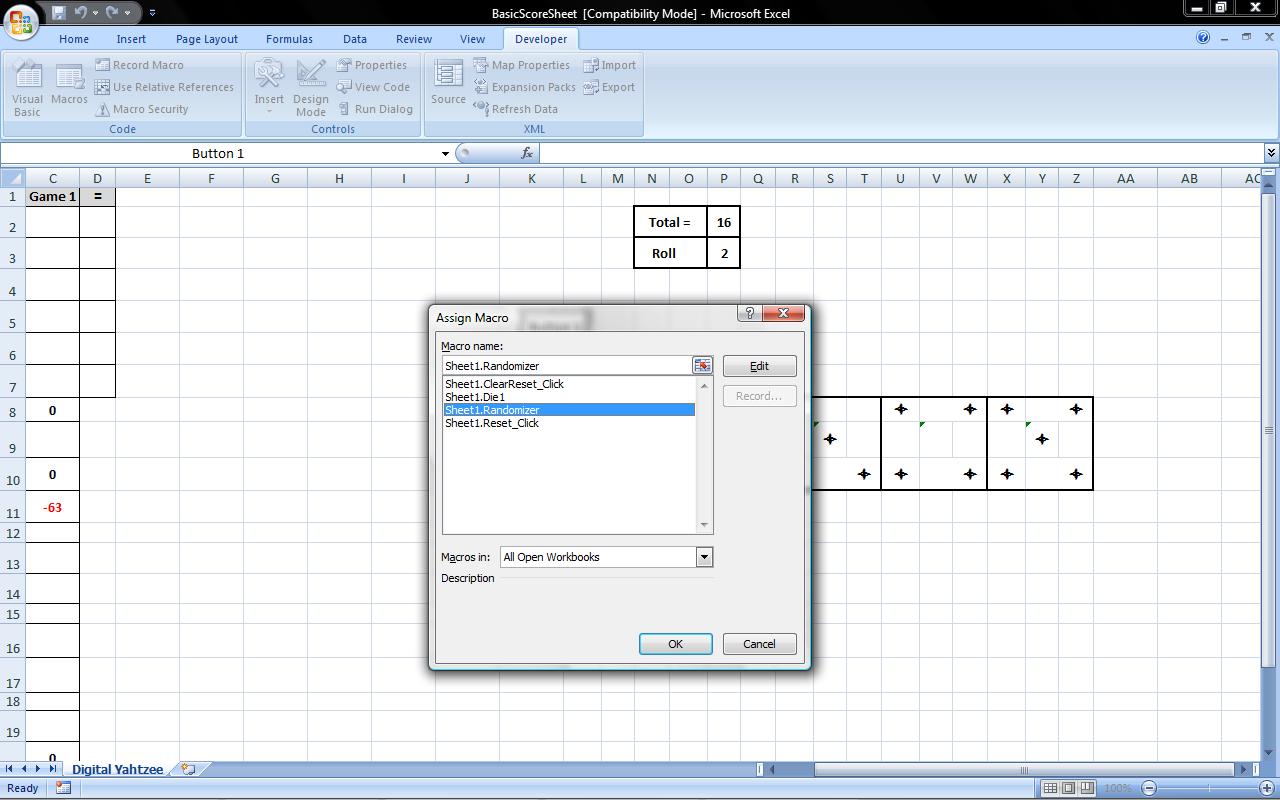
Task: Switch to Page Layout view in status bar
Action: coord(1068,788)
